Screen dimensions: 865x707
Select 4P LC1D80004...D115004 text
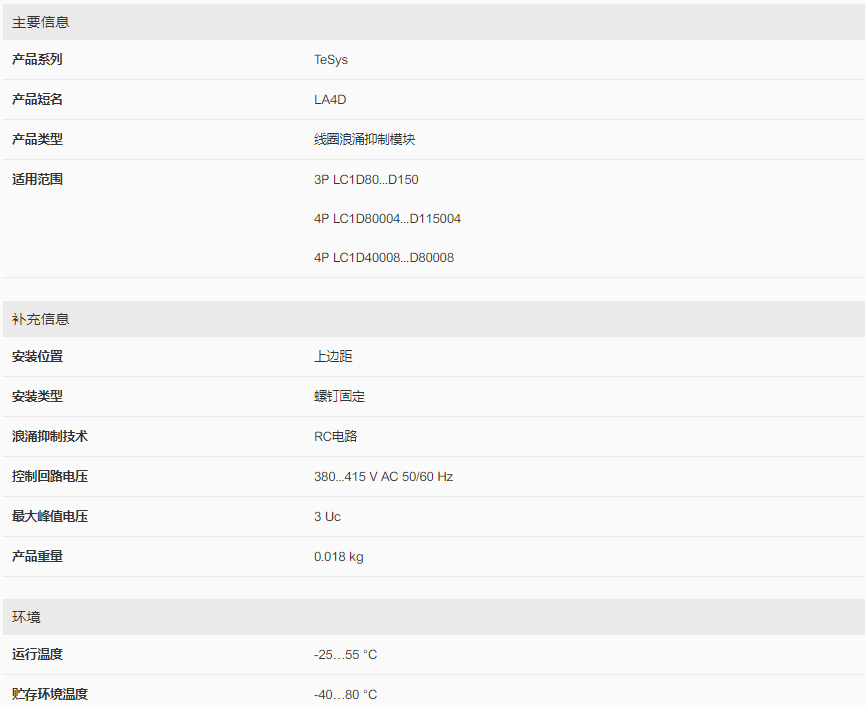point(387,219)
